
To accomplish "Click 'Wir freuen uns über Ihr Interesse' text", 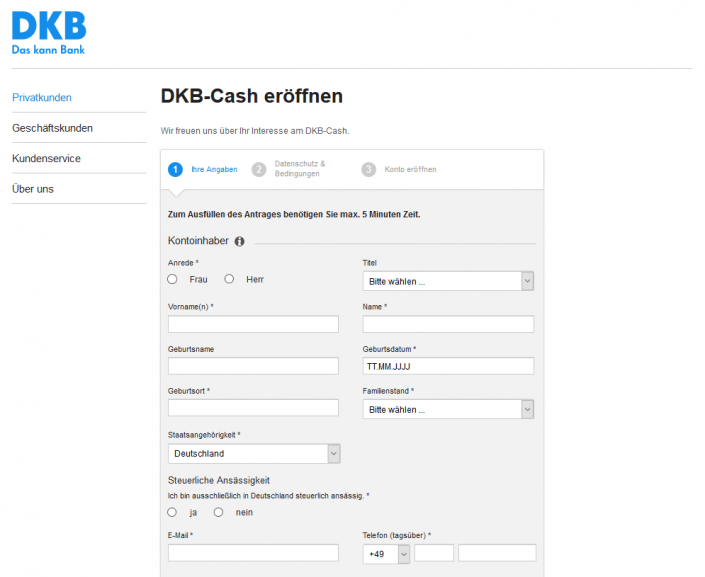I will (x=255, y=131).
